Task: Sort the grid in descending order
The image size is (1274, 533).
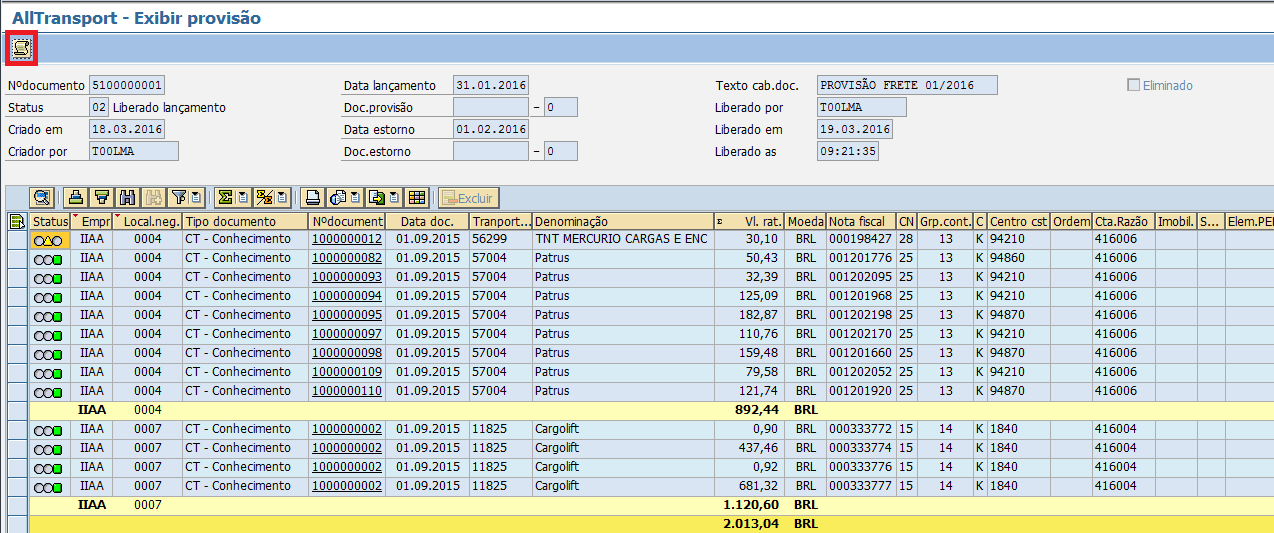Action: coord(101,198)
